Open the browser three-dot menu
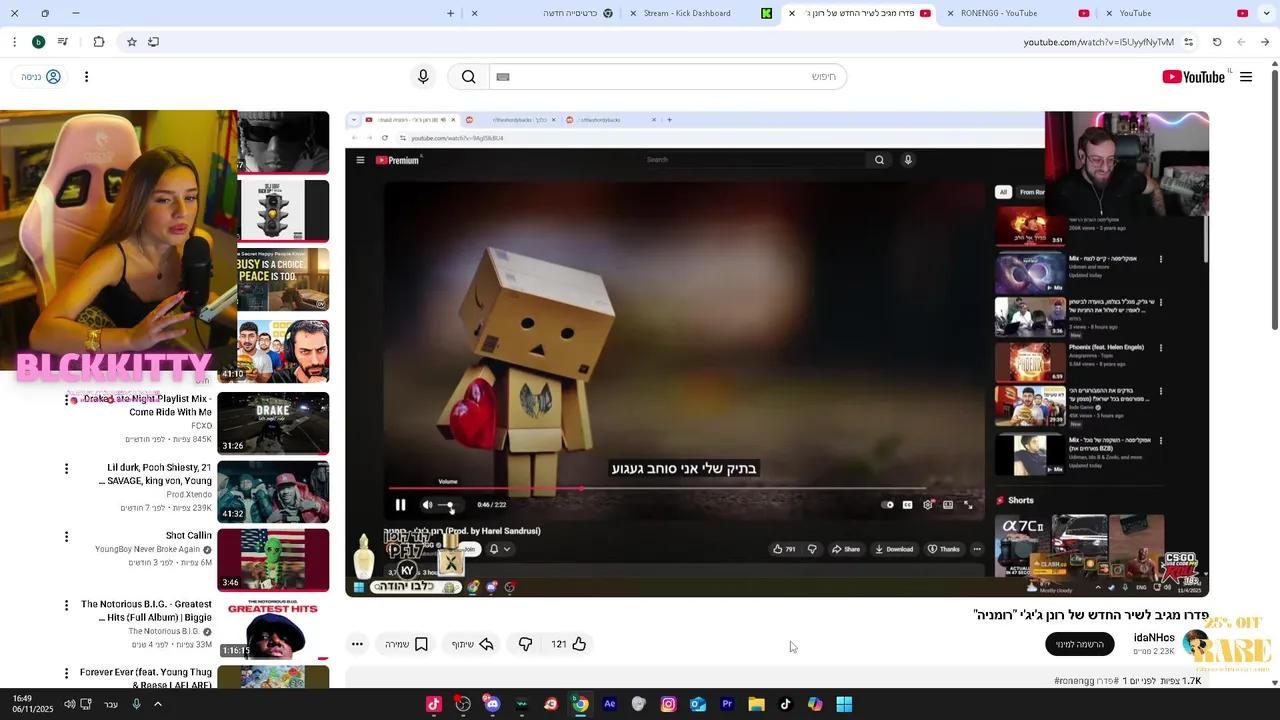 [14, 42]
